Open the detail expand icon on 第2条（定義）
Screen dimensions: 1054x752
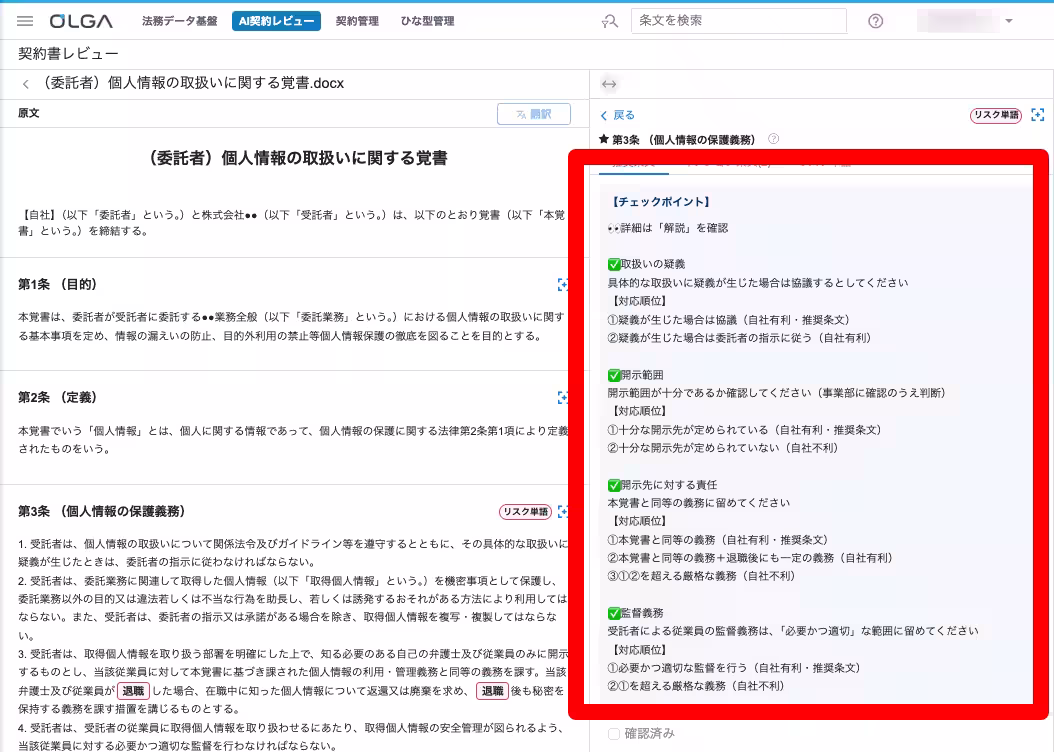(563, 397)
